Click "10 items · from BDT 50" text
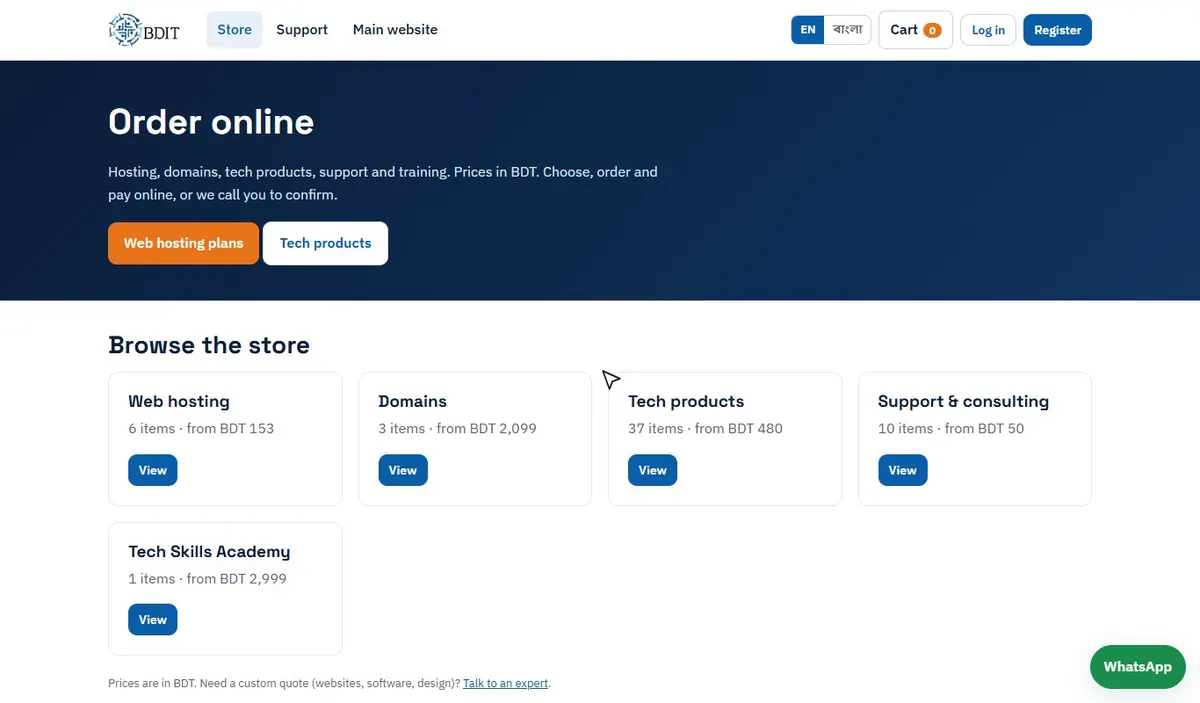1200x703 pixels. point(951,429)
